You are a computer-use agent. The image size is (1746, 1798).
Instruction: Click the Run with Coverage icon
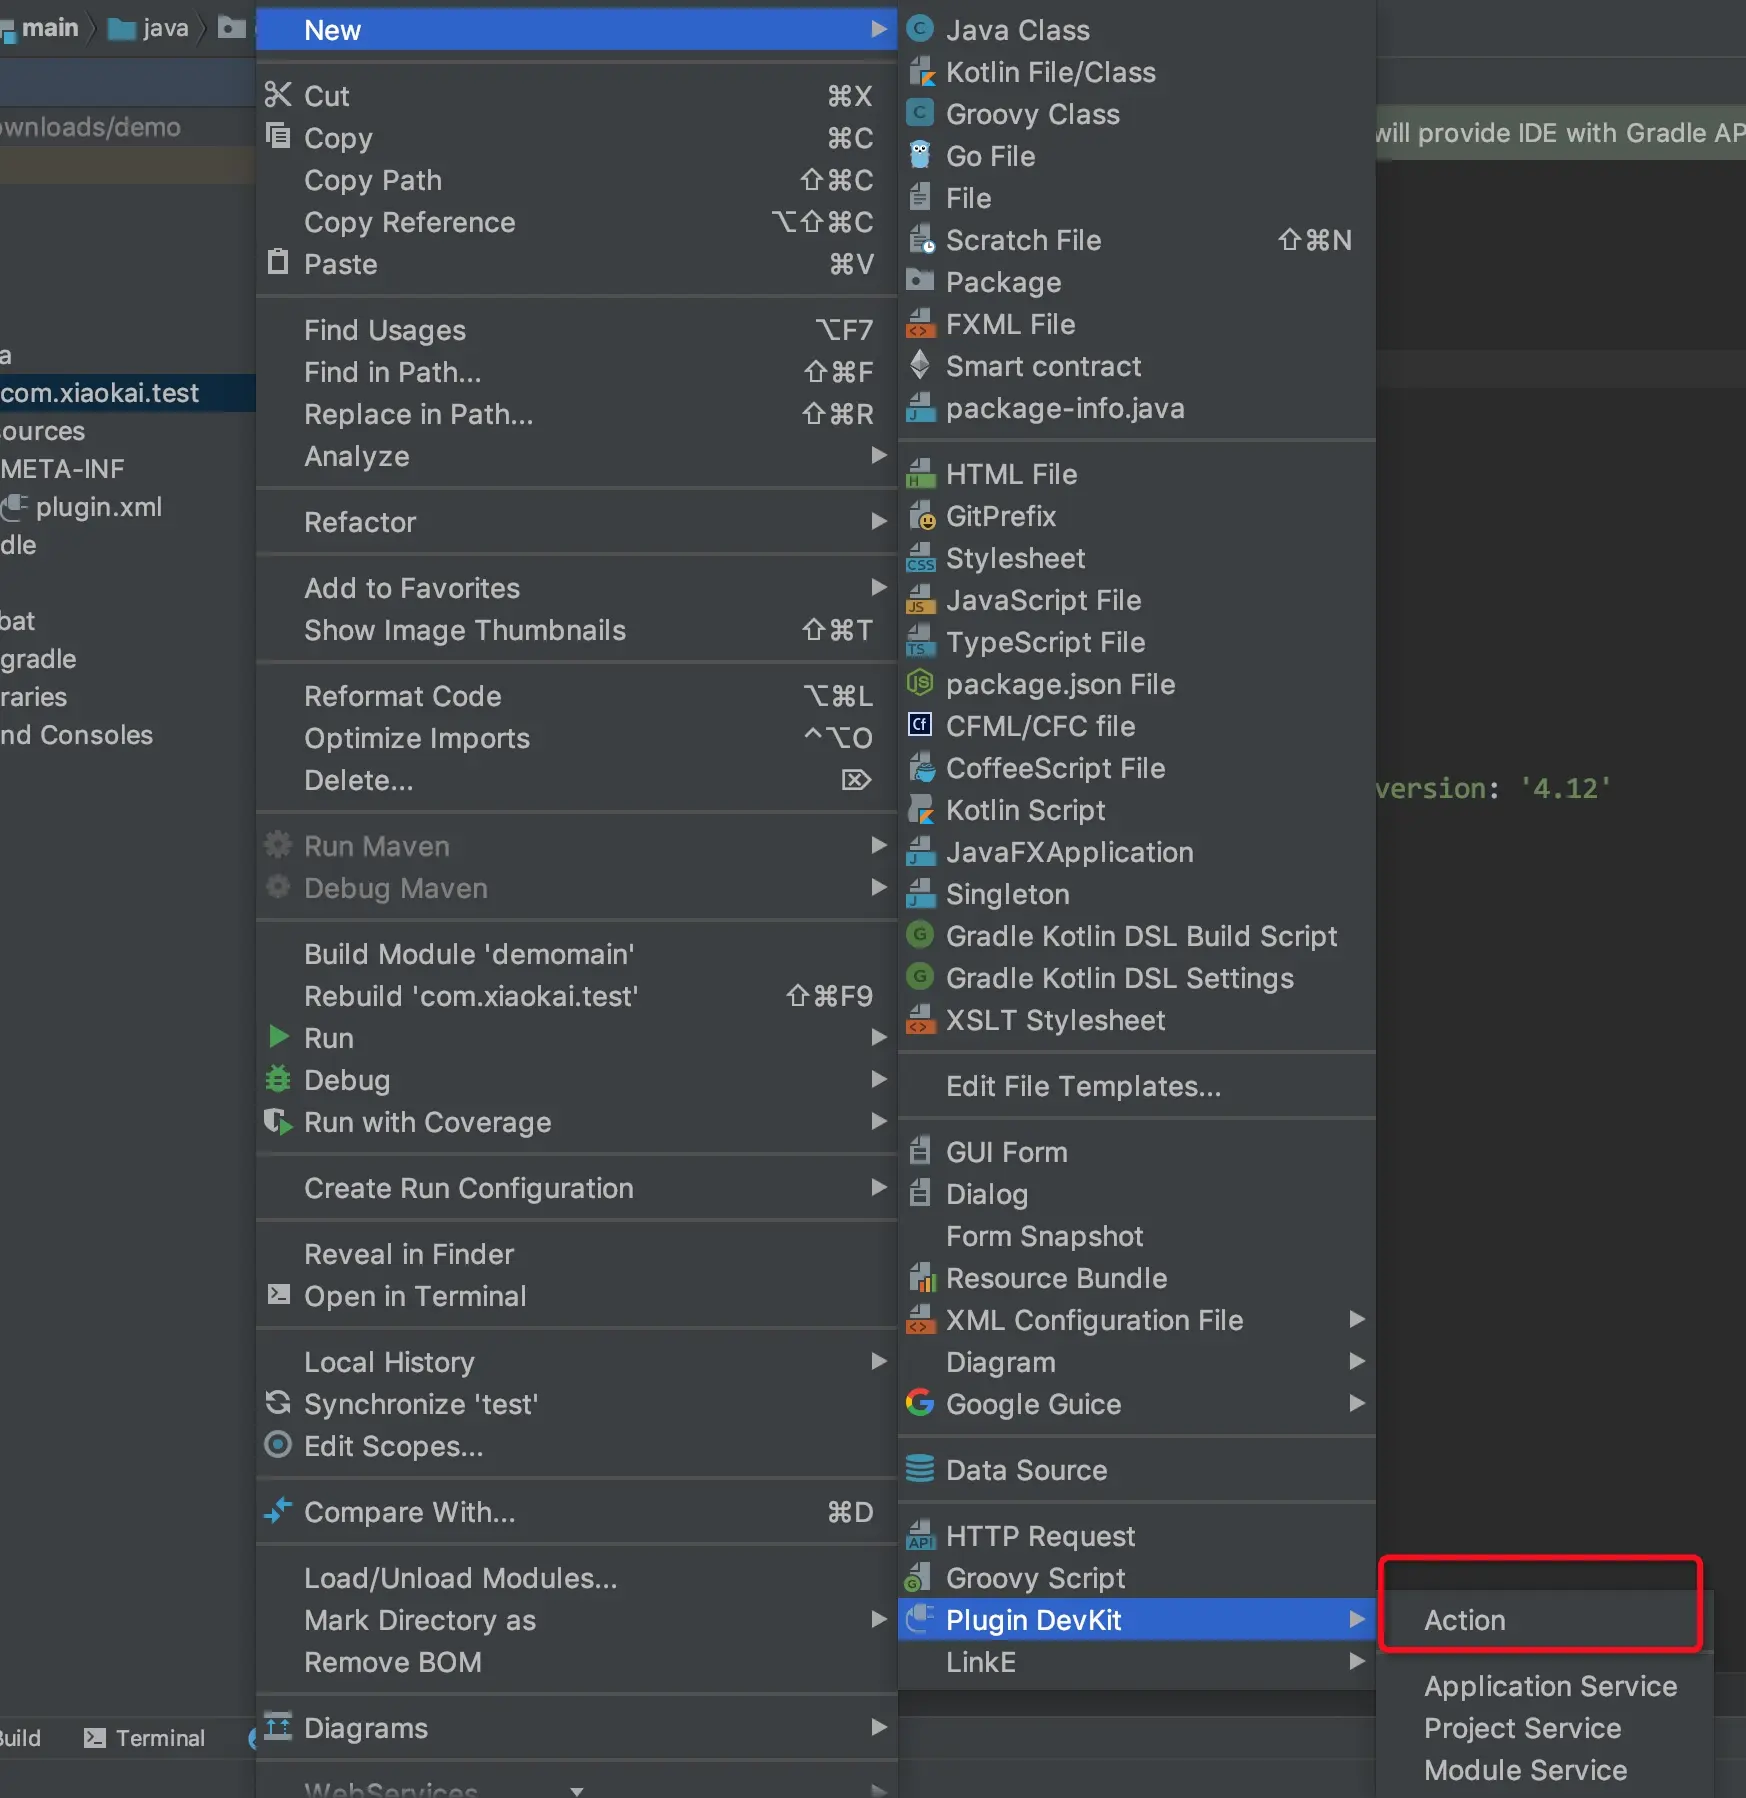click(x=278, y=1121)
